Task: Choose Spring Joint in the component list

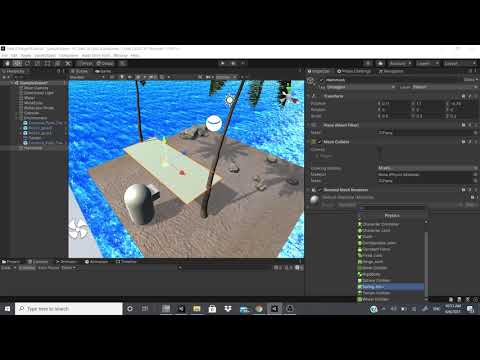Action: tap(391, 287)
